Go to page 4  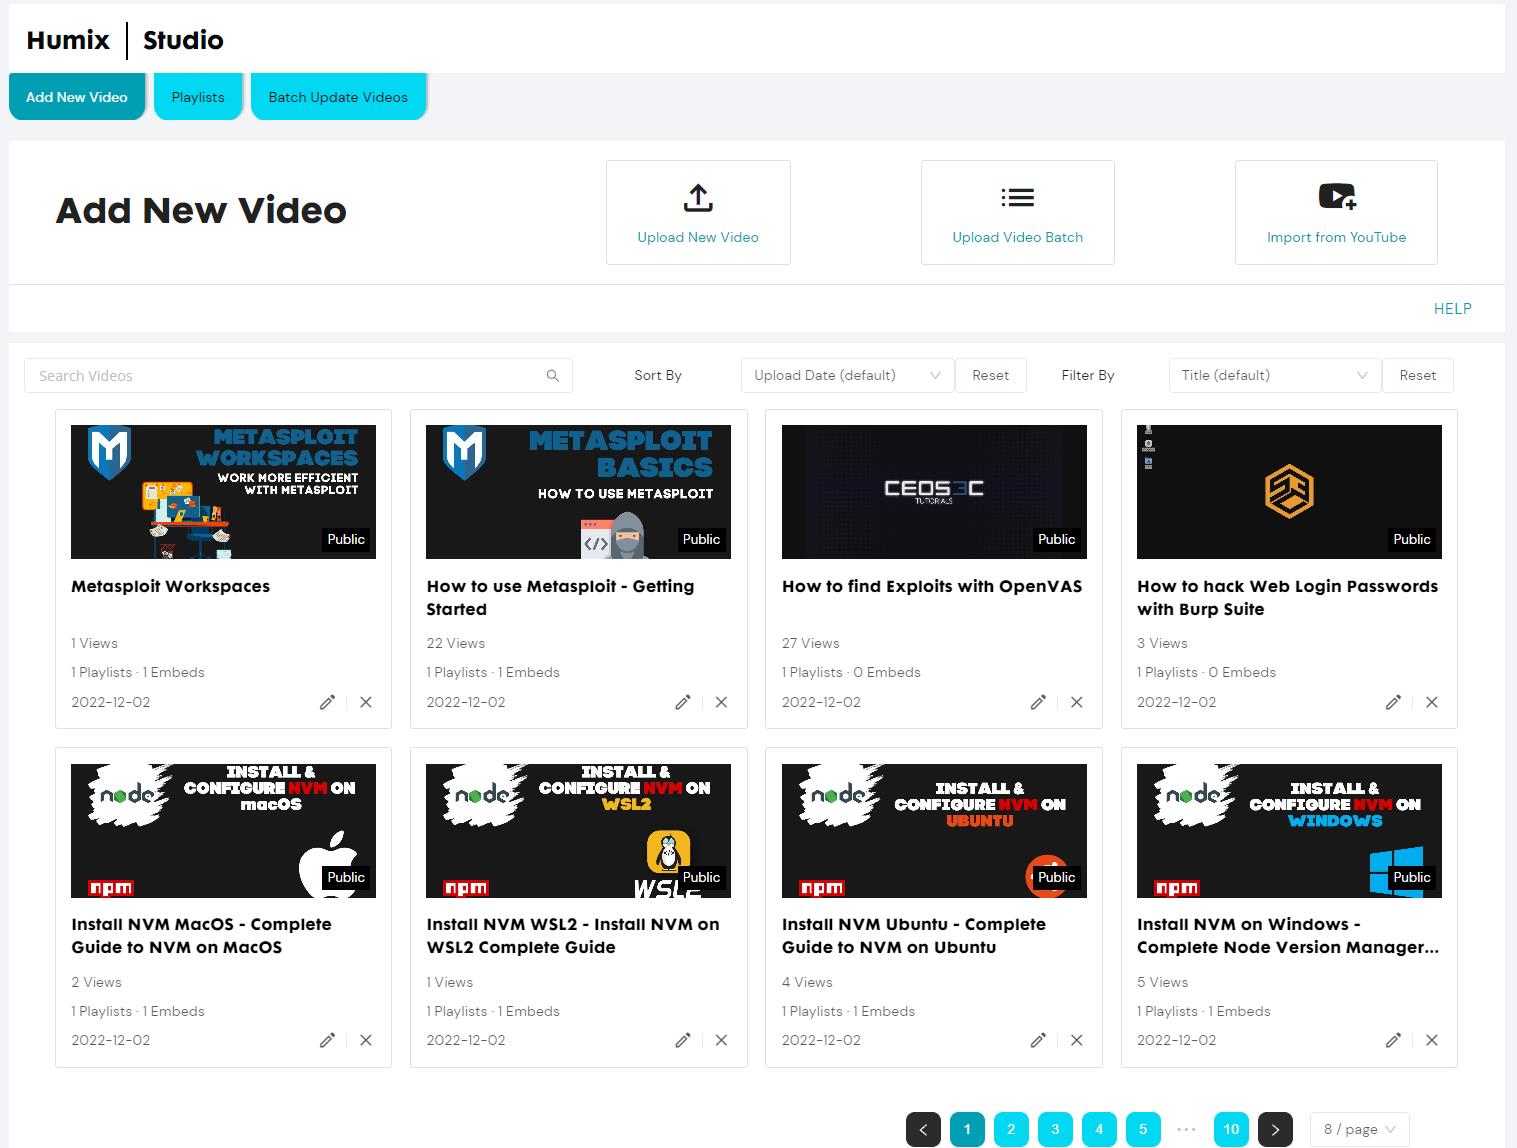(x=1099, y=1130)
